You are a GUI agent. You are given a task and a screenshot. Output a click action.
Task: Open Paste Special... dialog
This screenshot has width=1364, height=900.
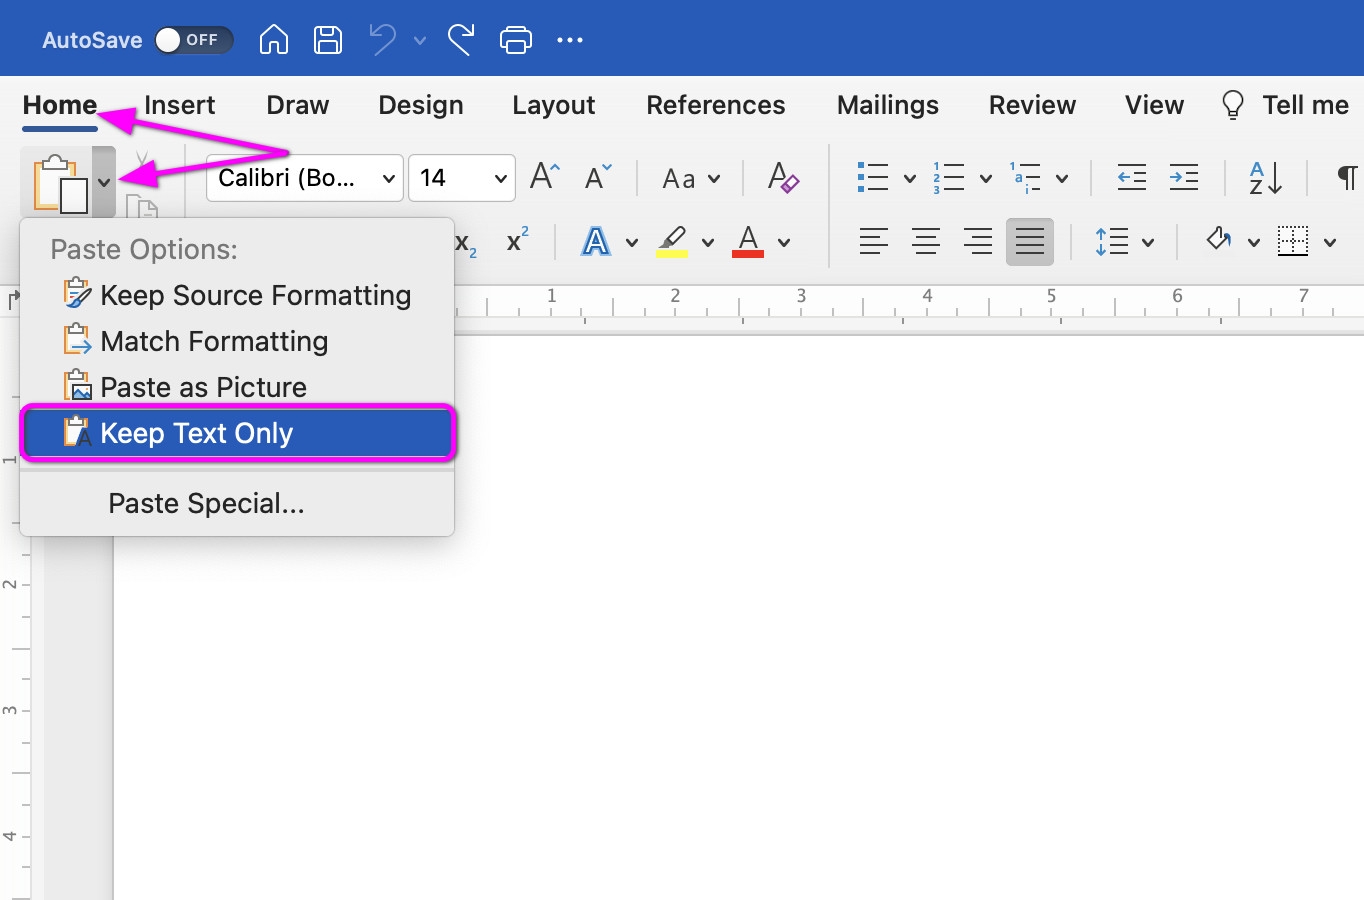206,503
